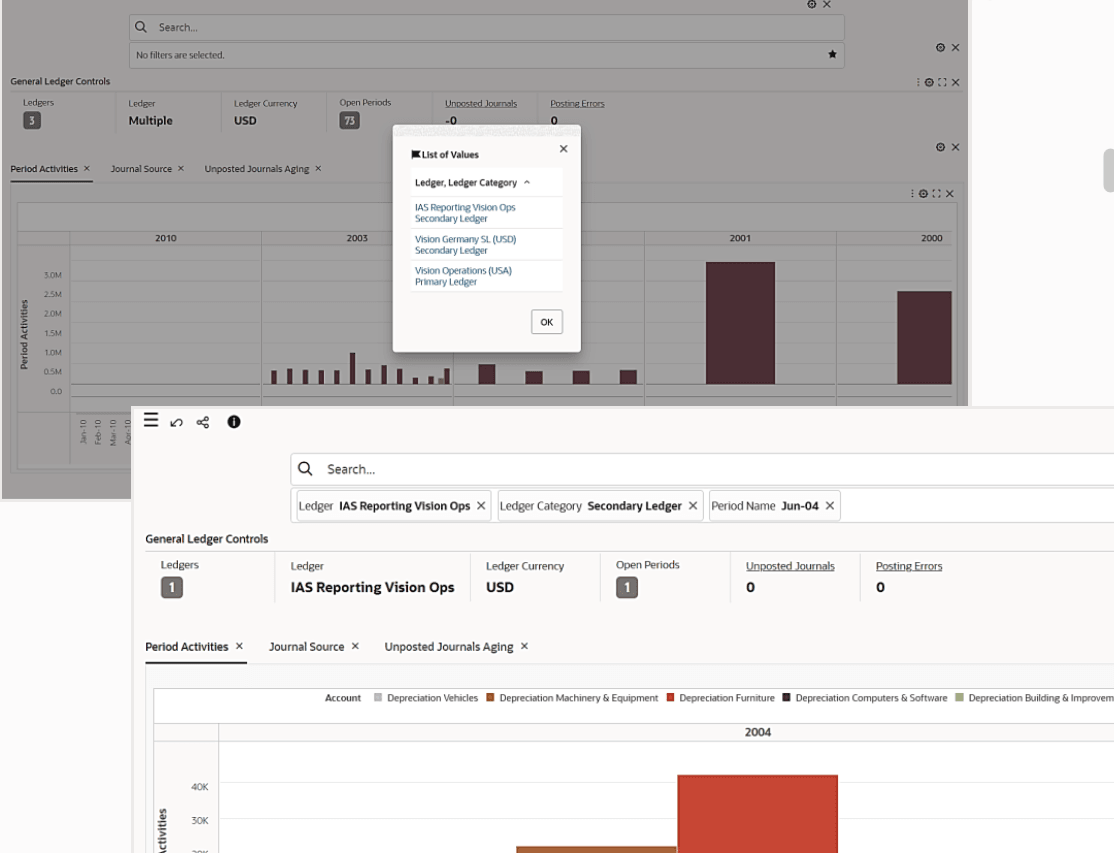Click background Open Periods badge 73
This screenshot has width=1114, height=853.
(x=350, y=120)
